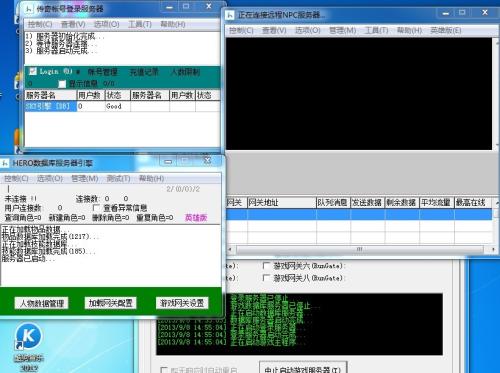Open the 测试(T) menu in HERO database window
500x373 pixels.
118,179
